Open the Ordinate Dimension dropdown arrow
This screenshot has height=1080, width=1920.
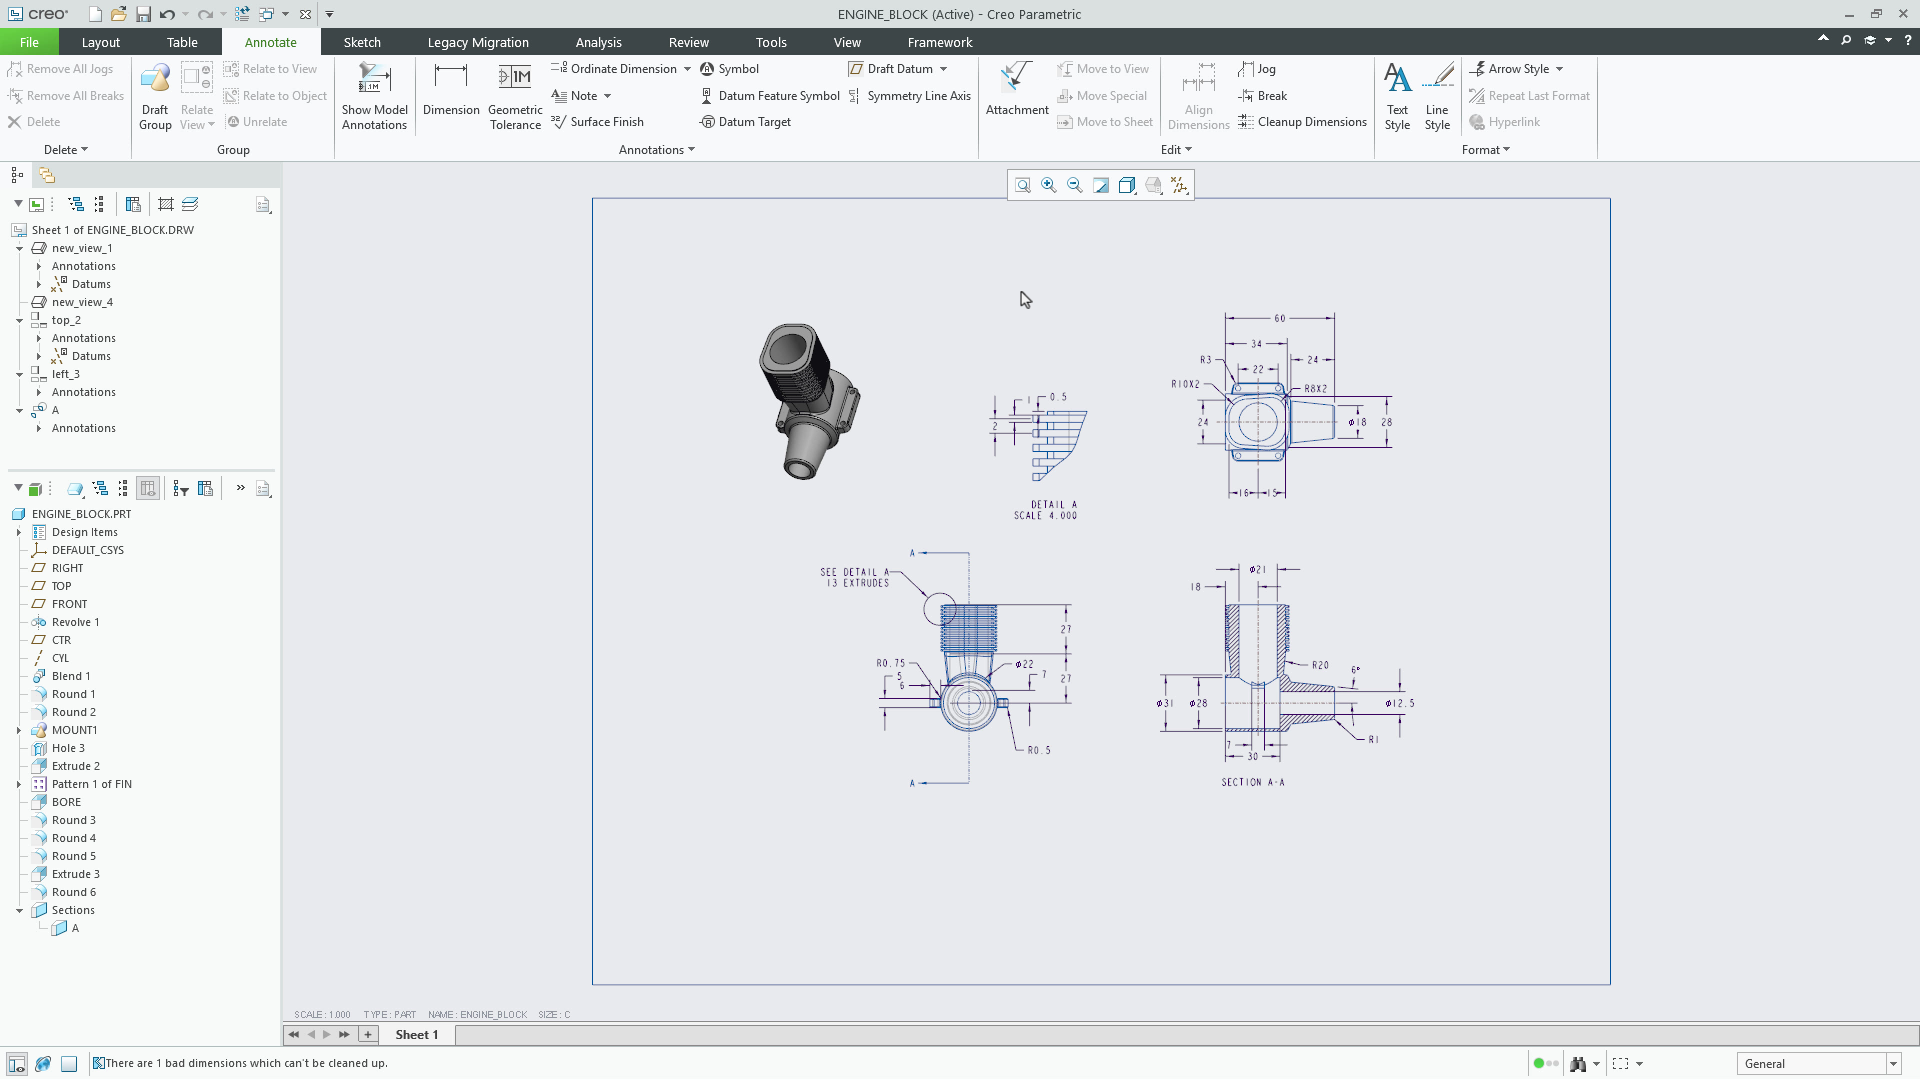point(688,69)
